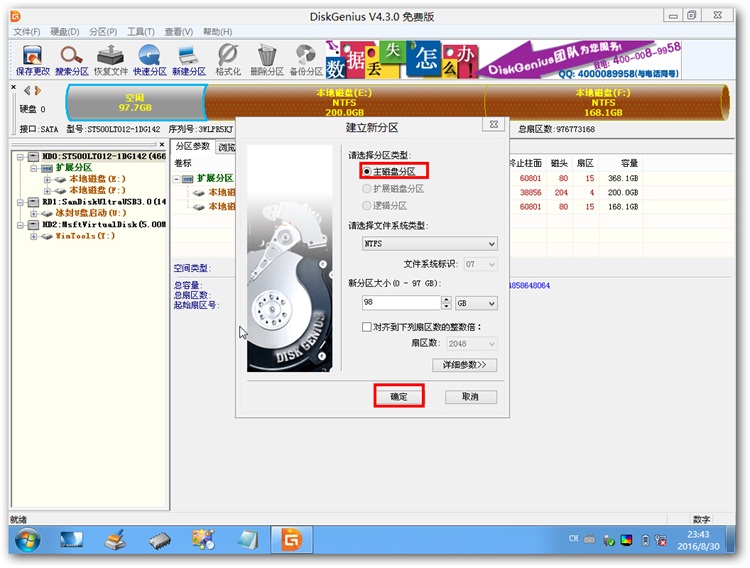Open the 文件(F) menu
Image resolution: width=750 pixels, height=568 pixels.
(x=26, y=32)
